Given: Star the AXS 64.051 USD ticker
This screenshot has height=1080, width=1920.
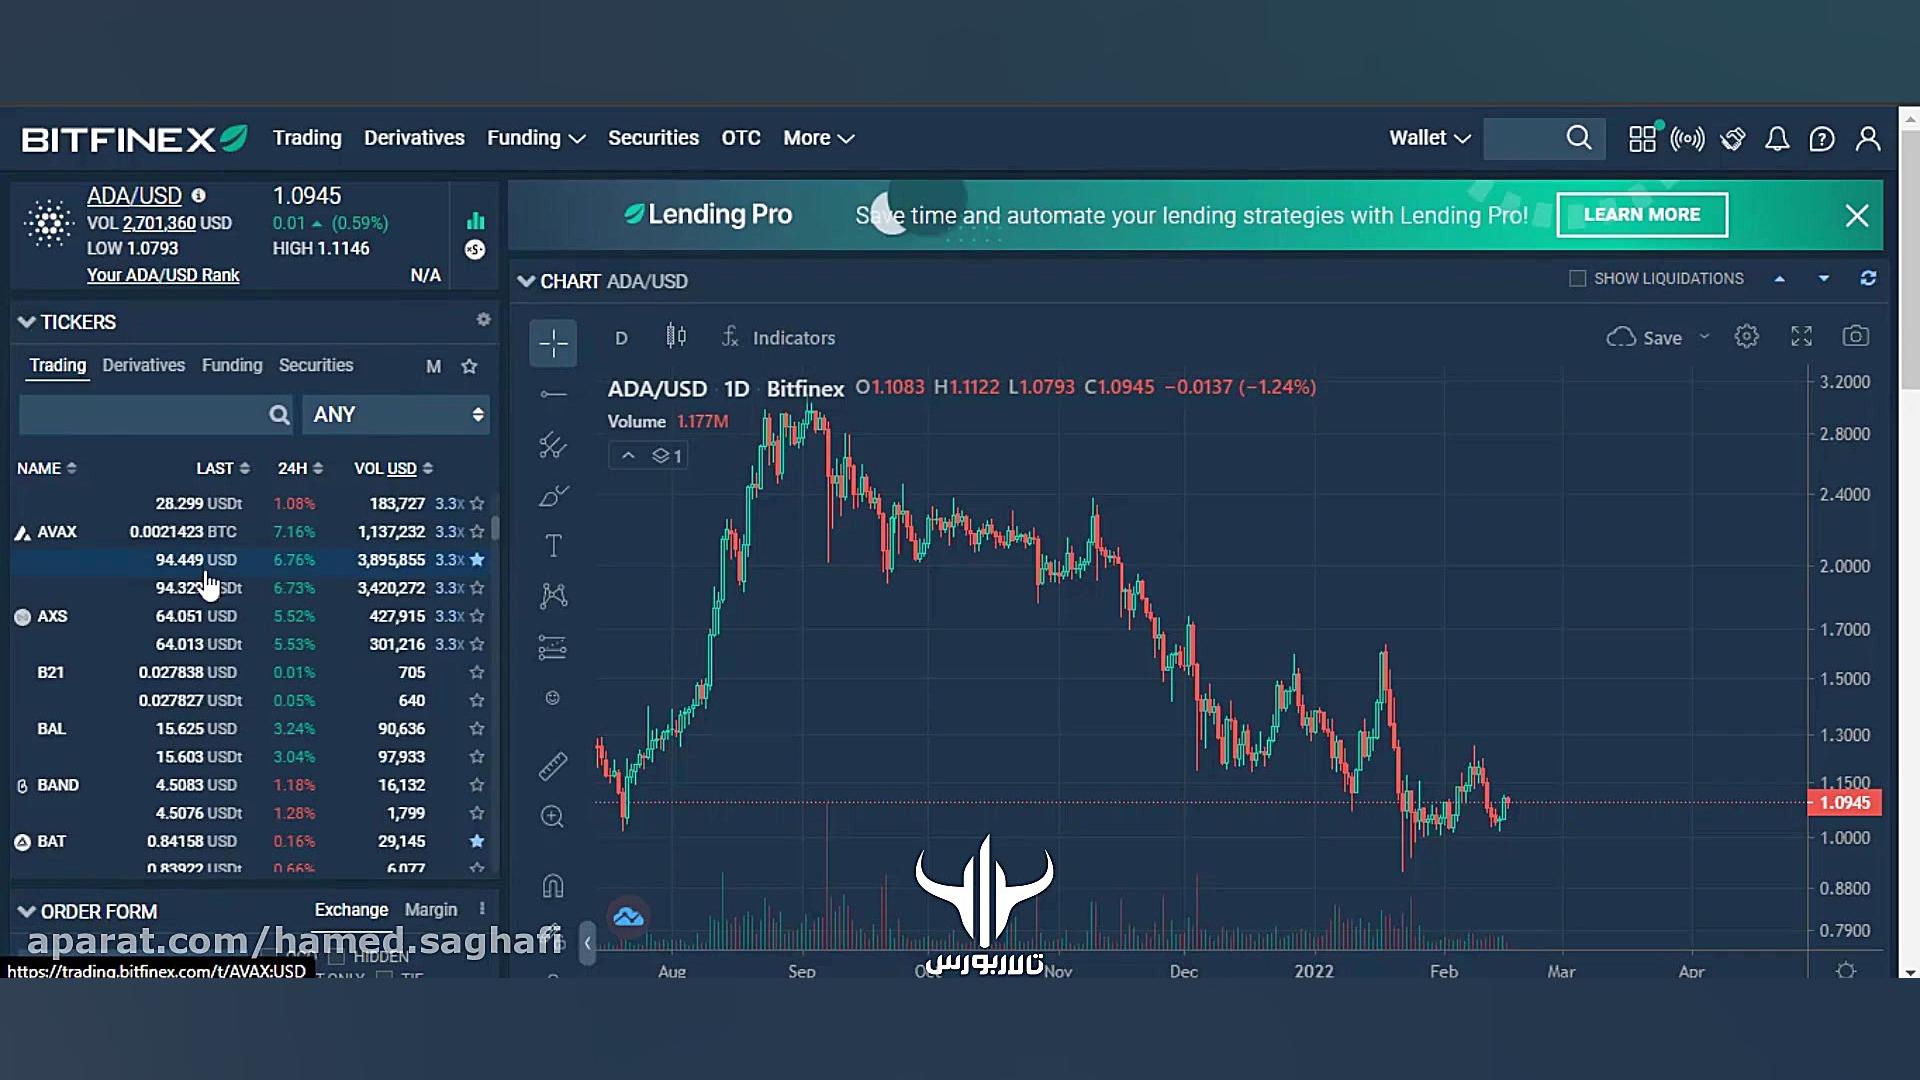Looking at the screenshot, I should (x=477, y=616).
